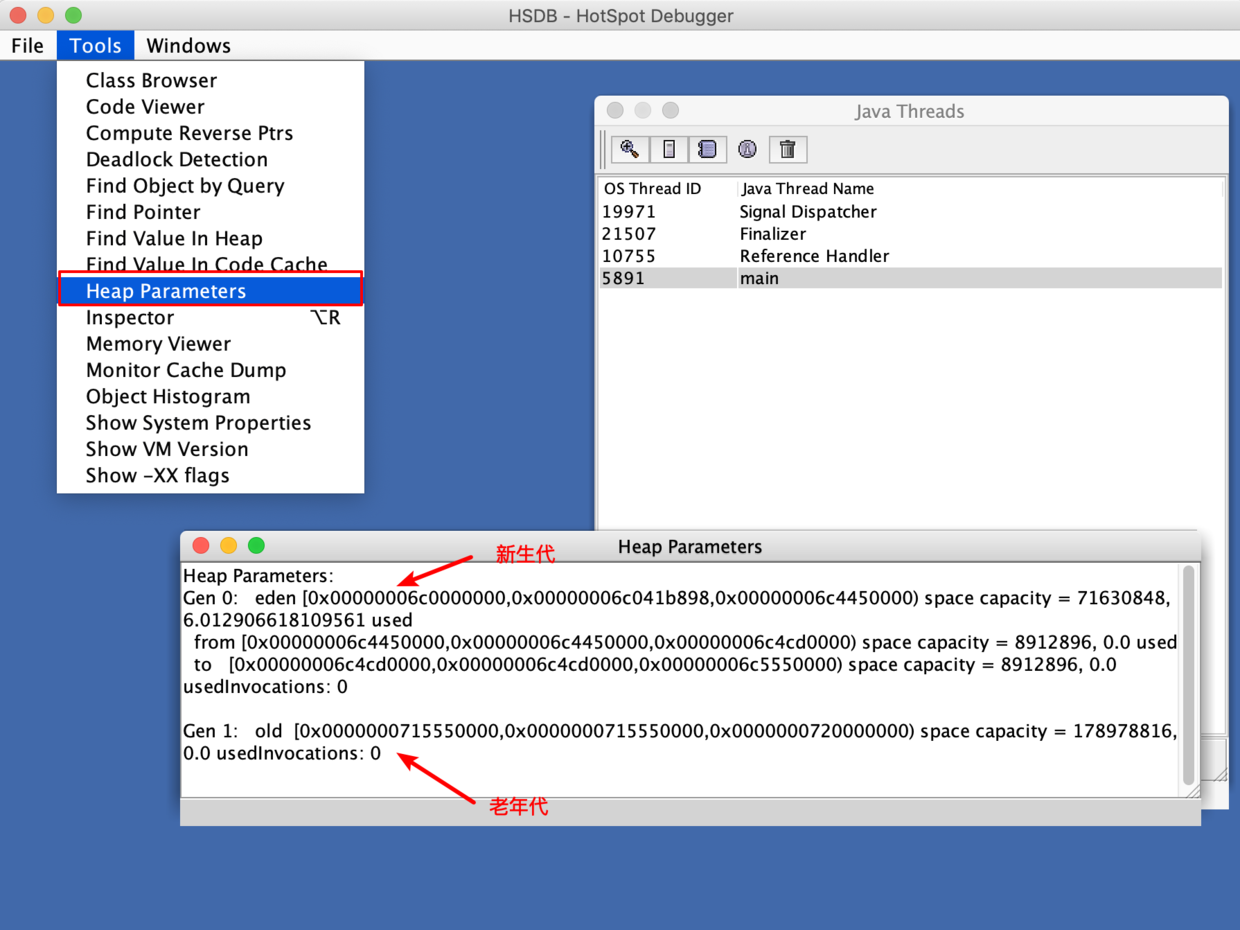Minimize the Heap Parameters window
Screen dimensions: 1240x930
point(228,545)
